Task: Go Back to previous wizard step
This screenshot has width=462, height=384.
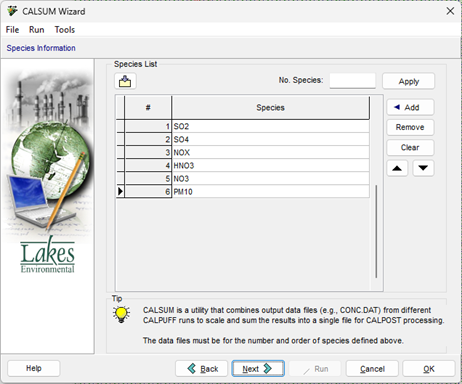Action: click(202, 369)
